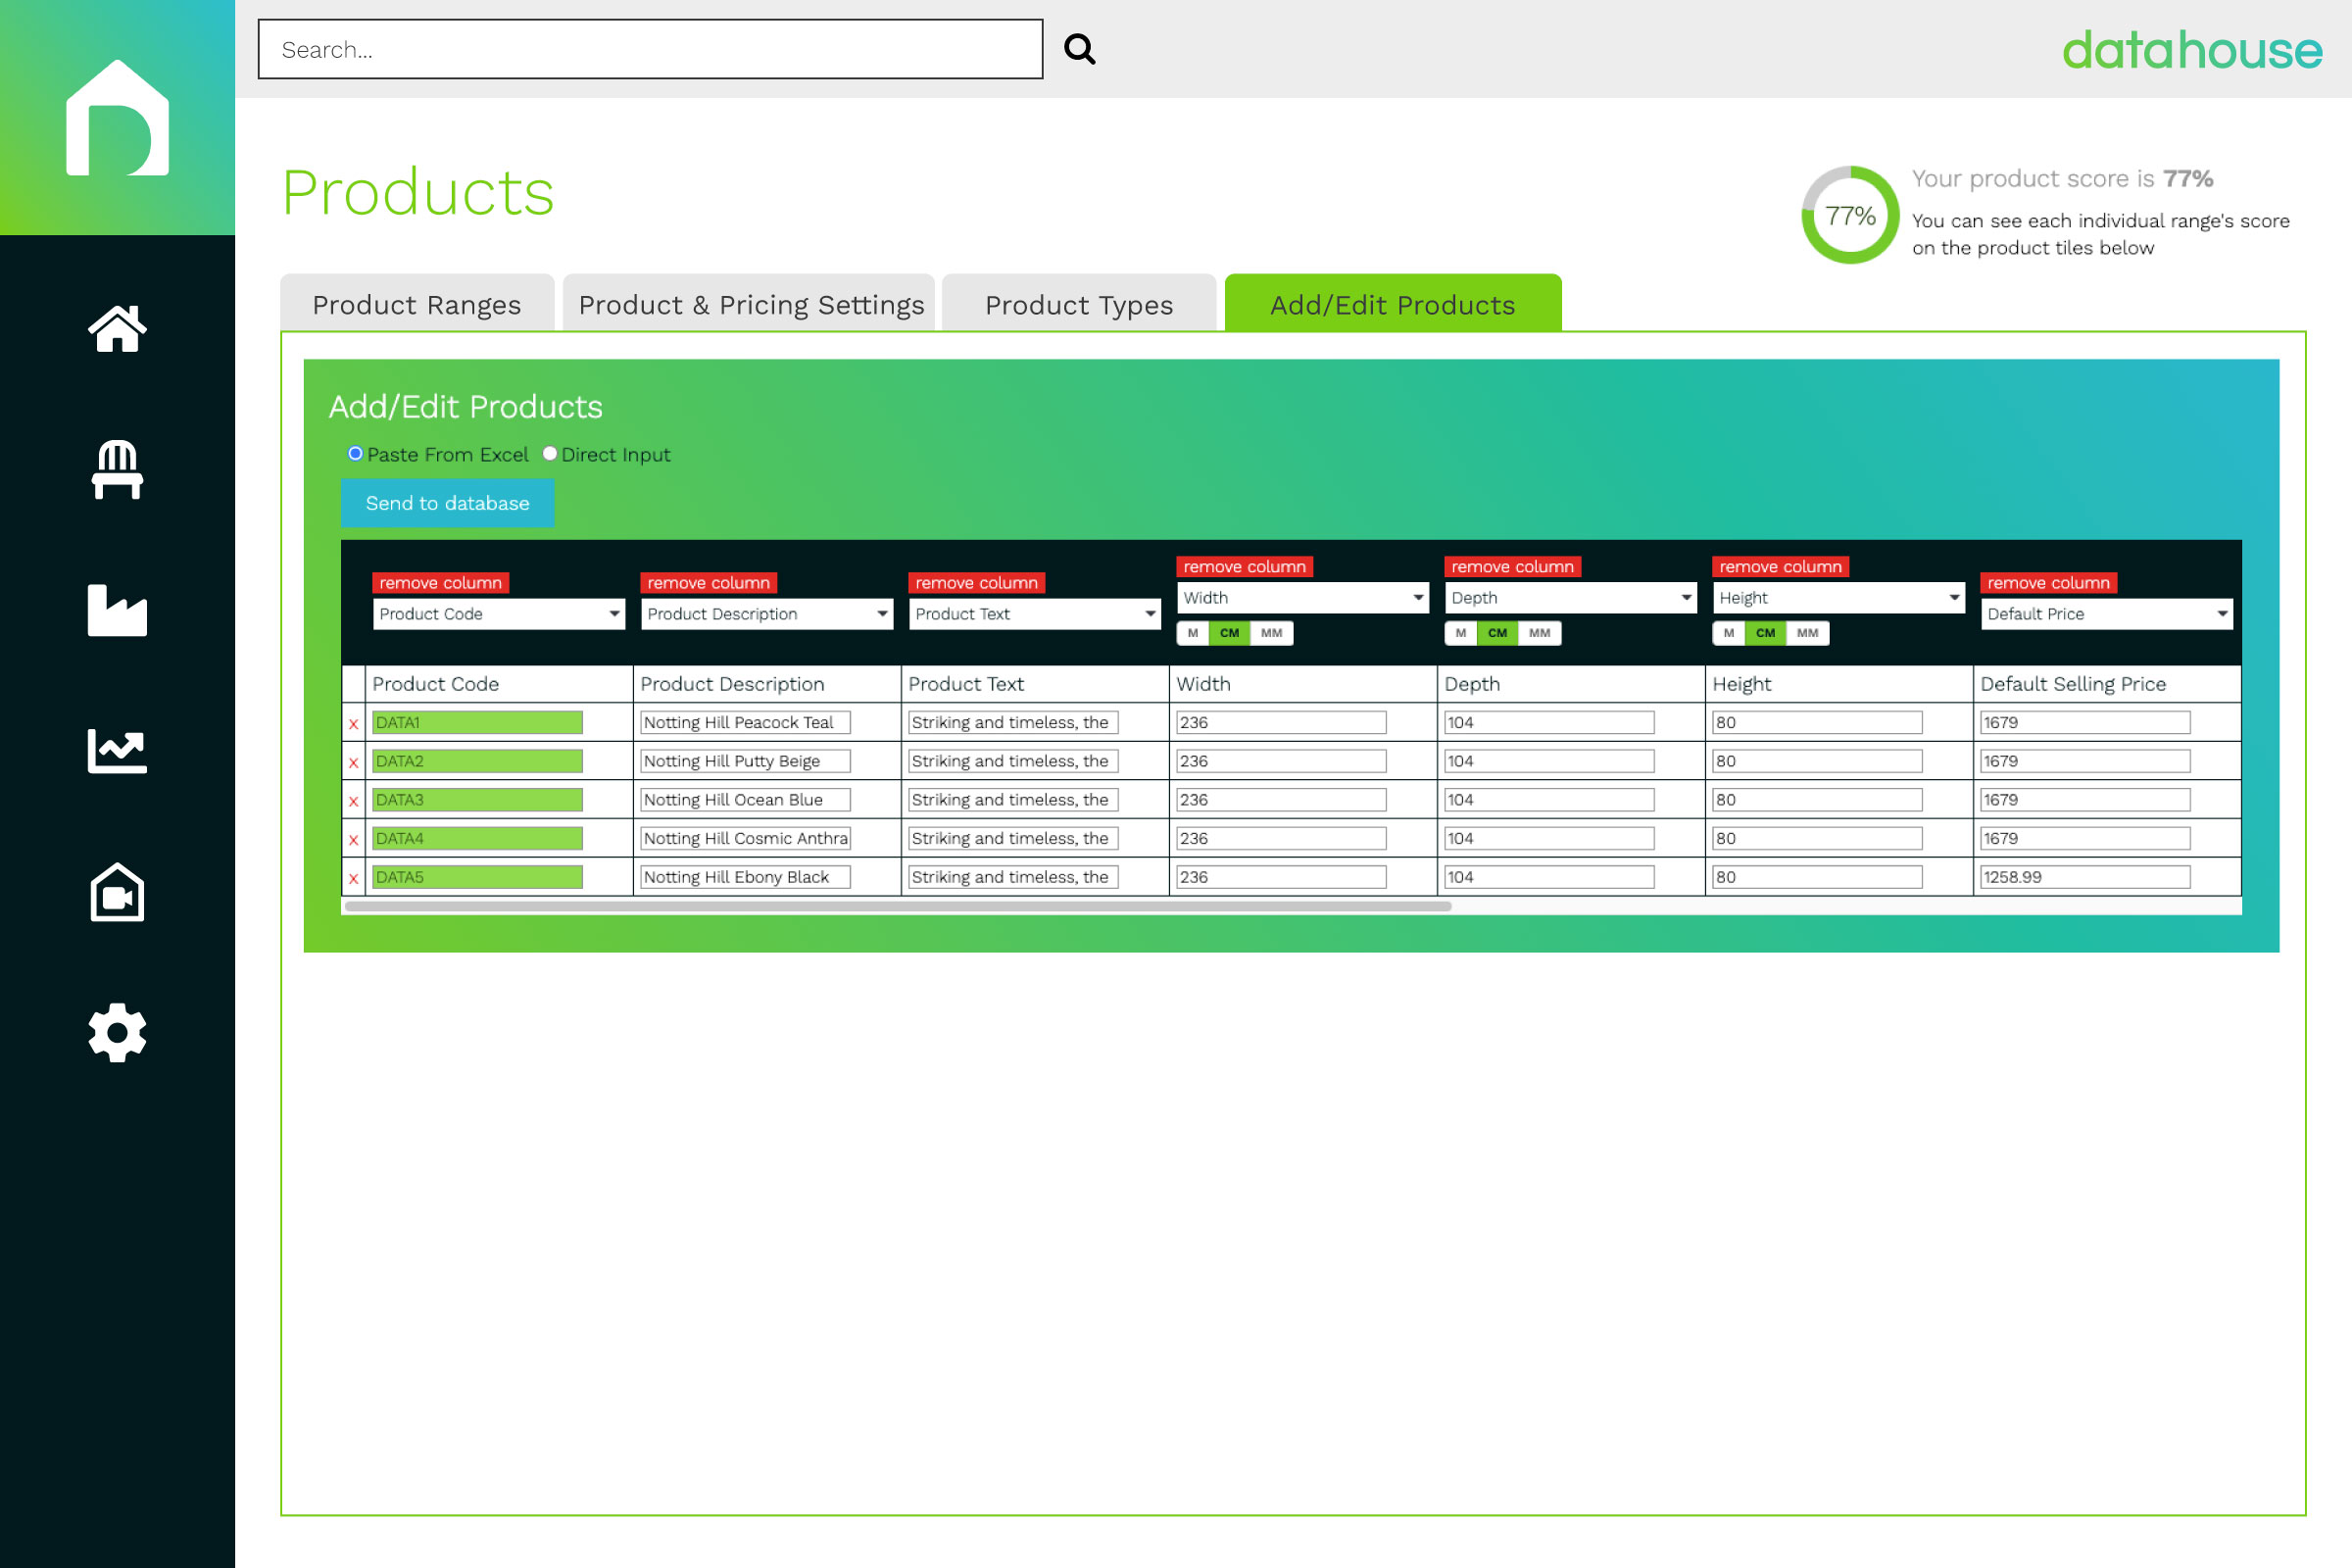Remove the Product Text column

977,583
